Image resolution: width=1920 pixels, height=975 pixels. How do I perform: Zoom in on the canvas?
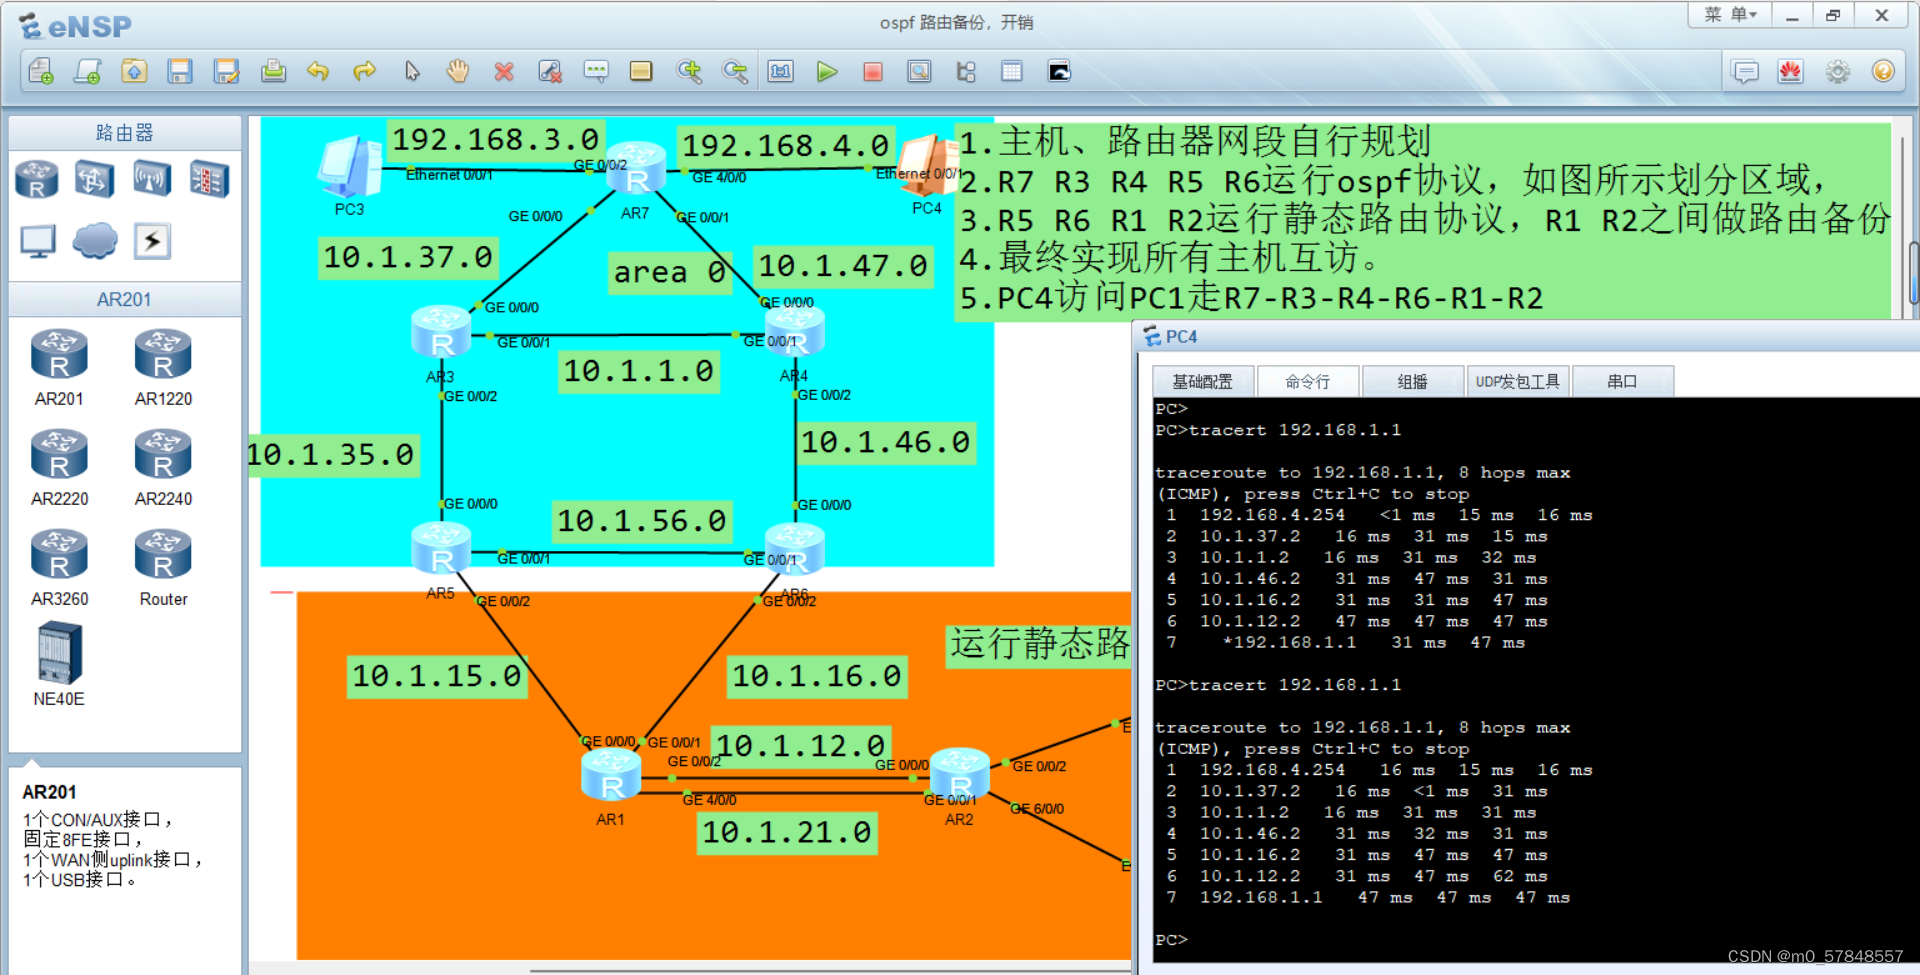689,71
